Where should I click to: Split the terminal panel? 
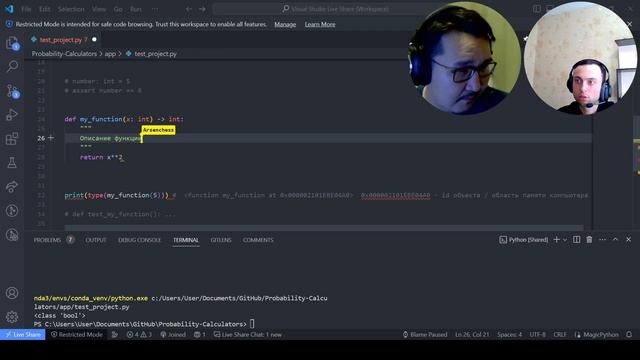pyautogui.click(x=576, y=240)
